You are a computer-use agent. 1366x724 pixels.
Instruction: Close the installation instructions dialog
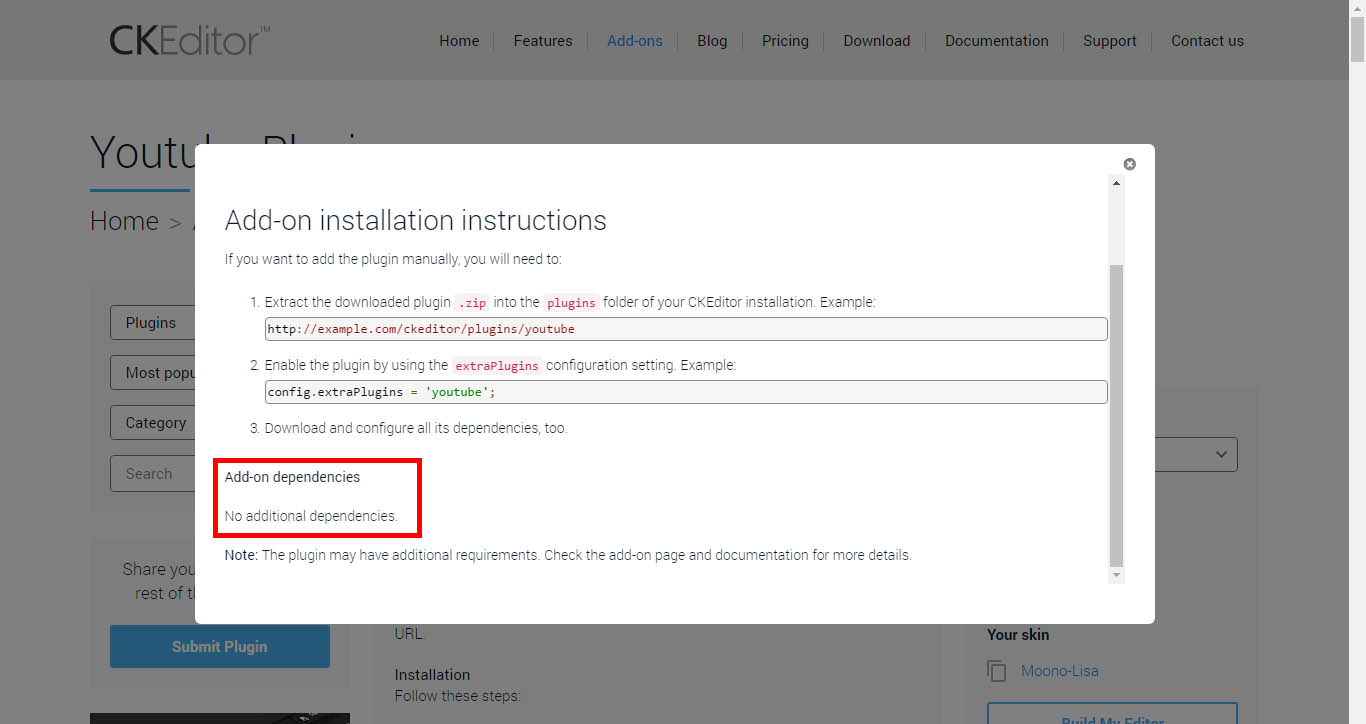(1129, 164)
